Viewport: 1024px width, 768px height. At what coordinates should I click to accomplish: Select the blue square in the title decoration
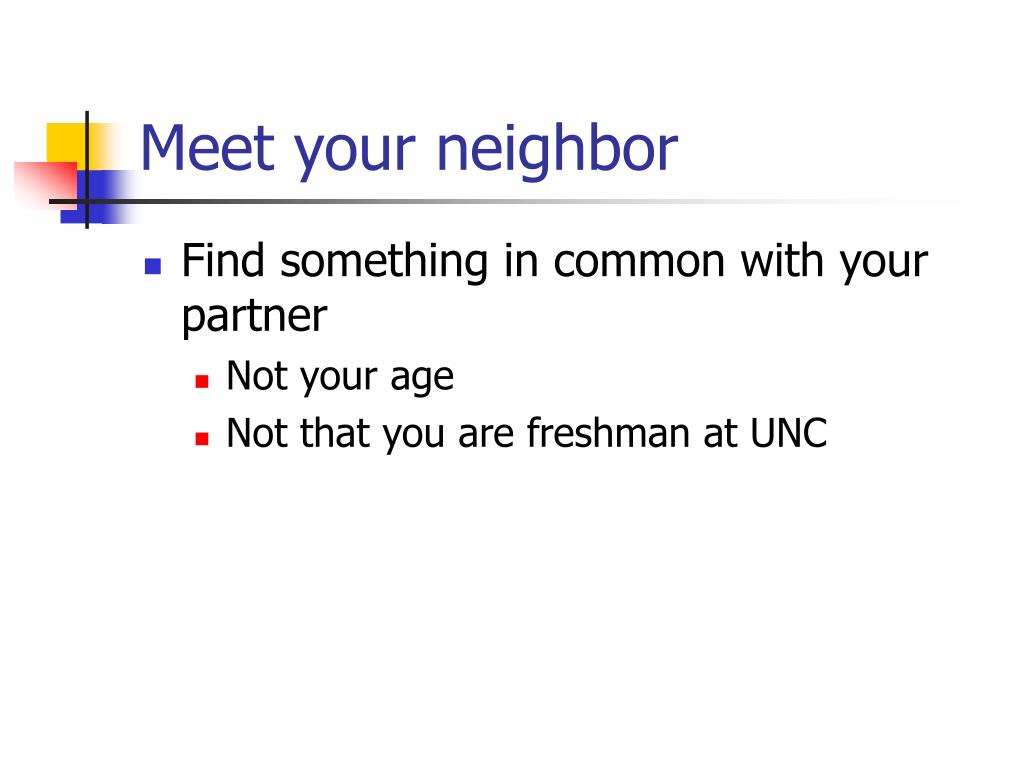[x=98, y=197]
